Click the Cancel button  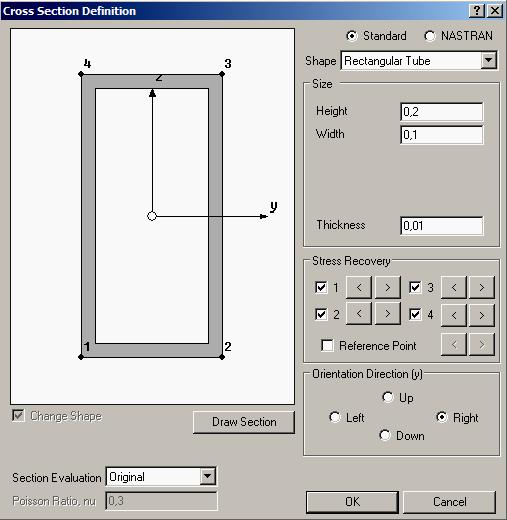tap(449, 502)
